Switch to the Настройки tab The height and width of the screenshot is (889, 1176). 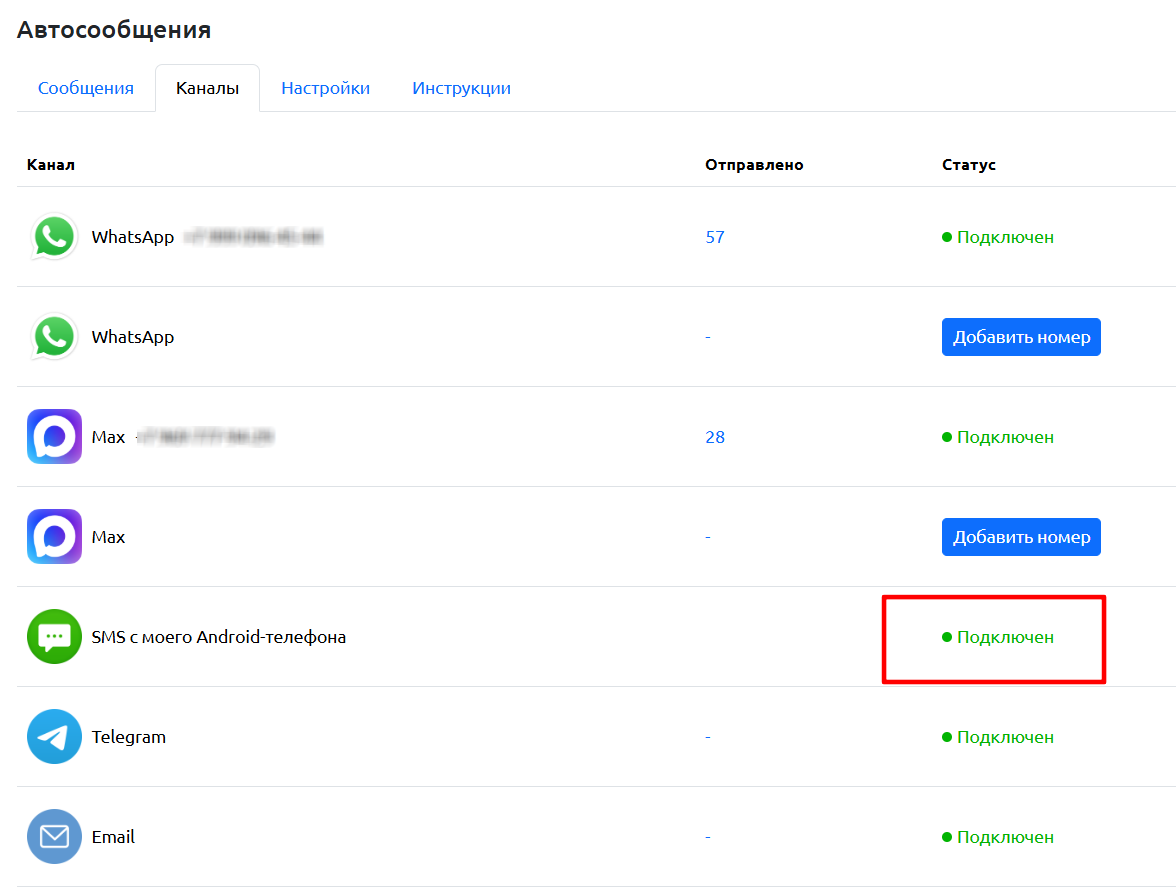[326, 89]
